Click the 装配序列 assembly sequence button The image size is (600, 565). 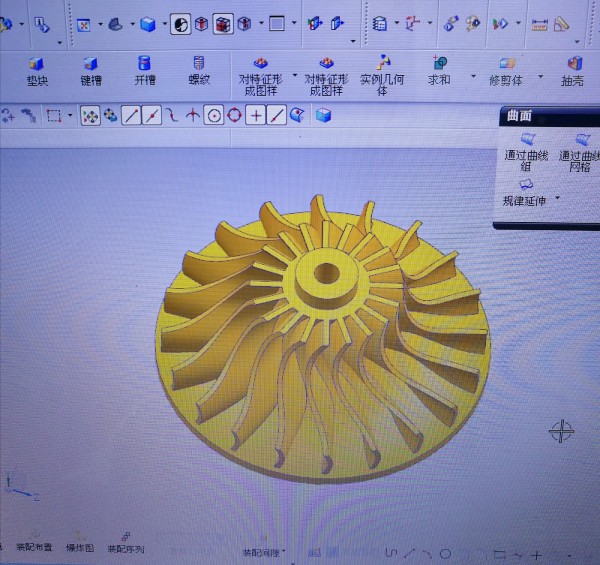(126, 544)
